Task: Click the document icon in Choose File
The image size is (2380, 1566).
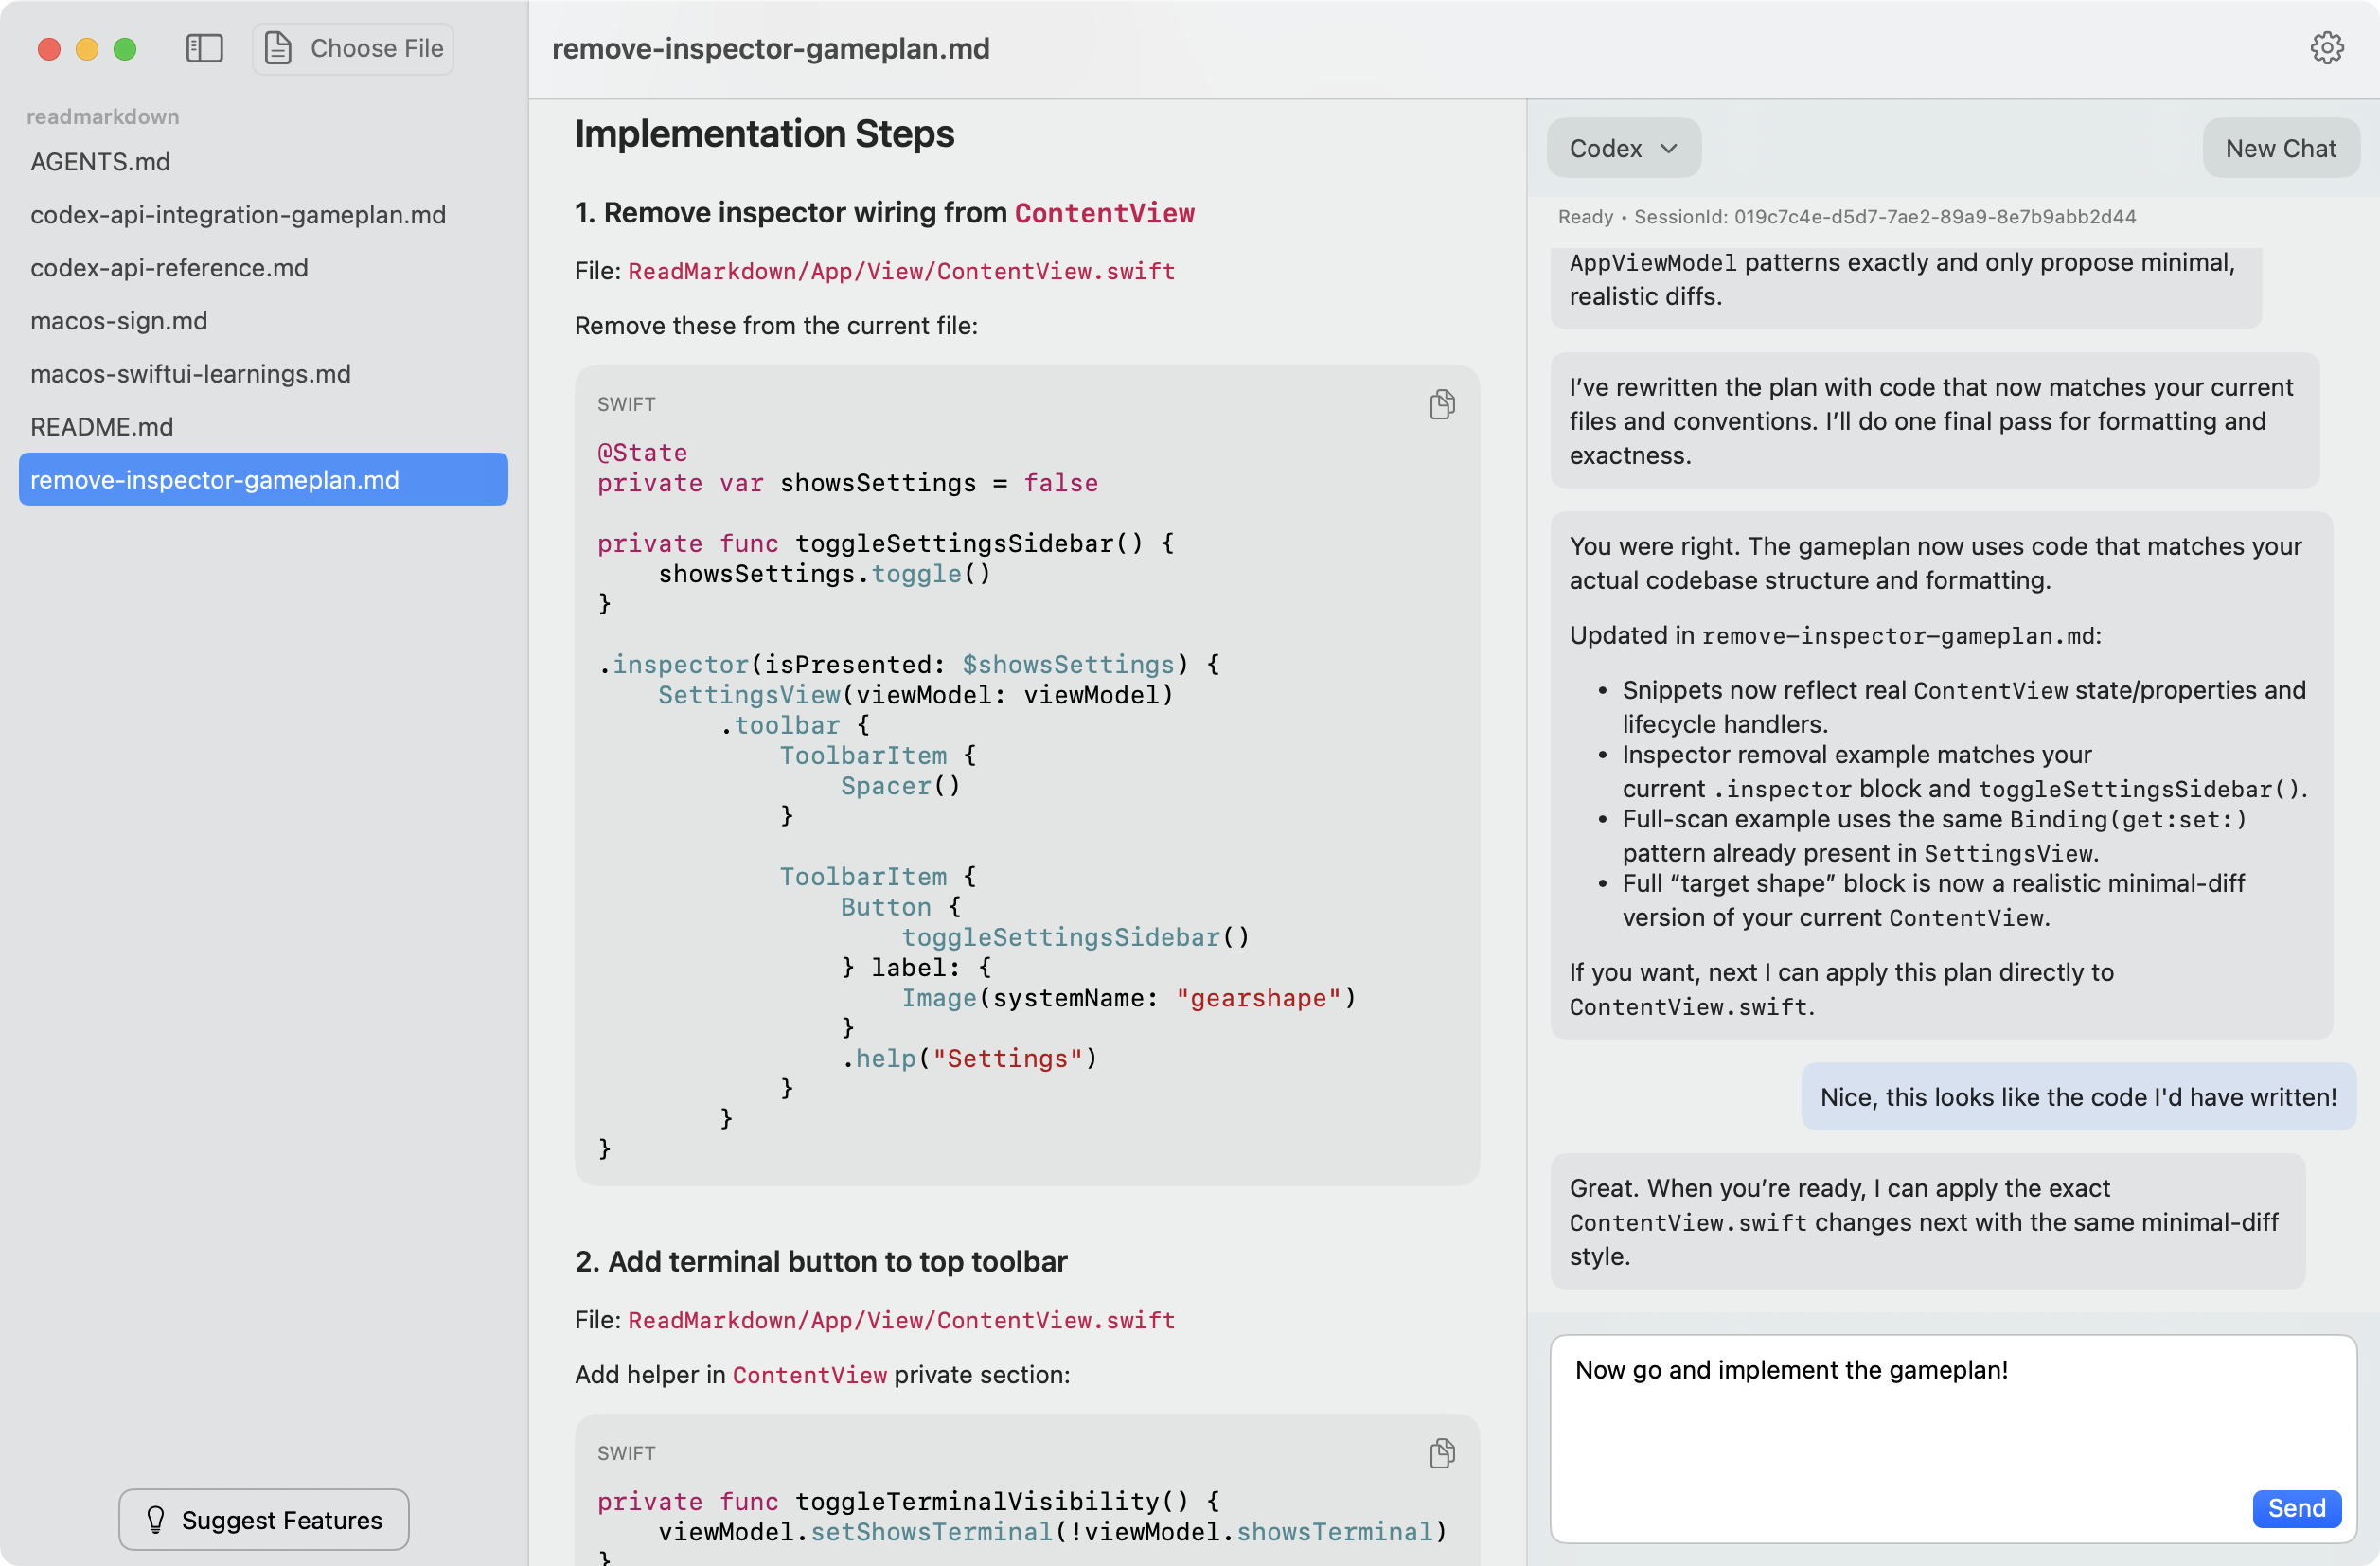Action: coord(278,48)
